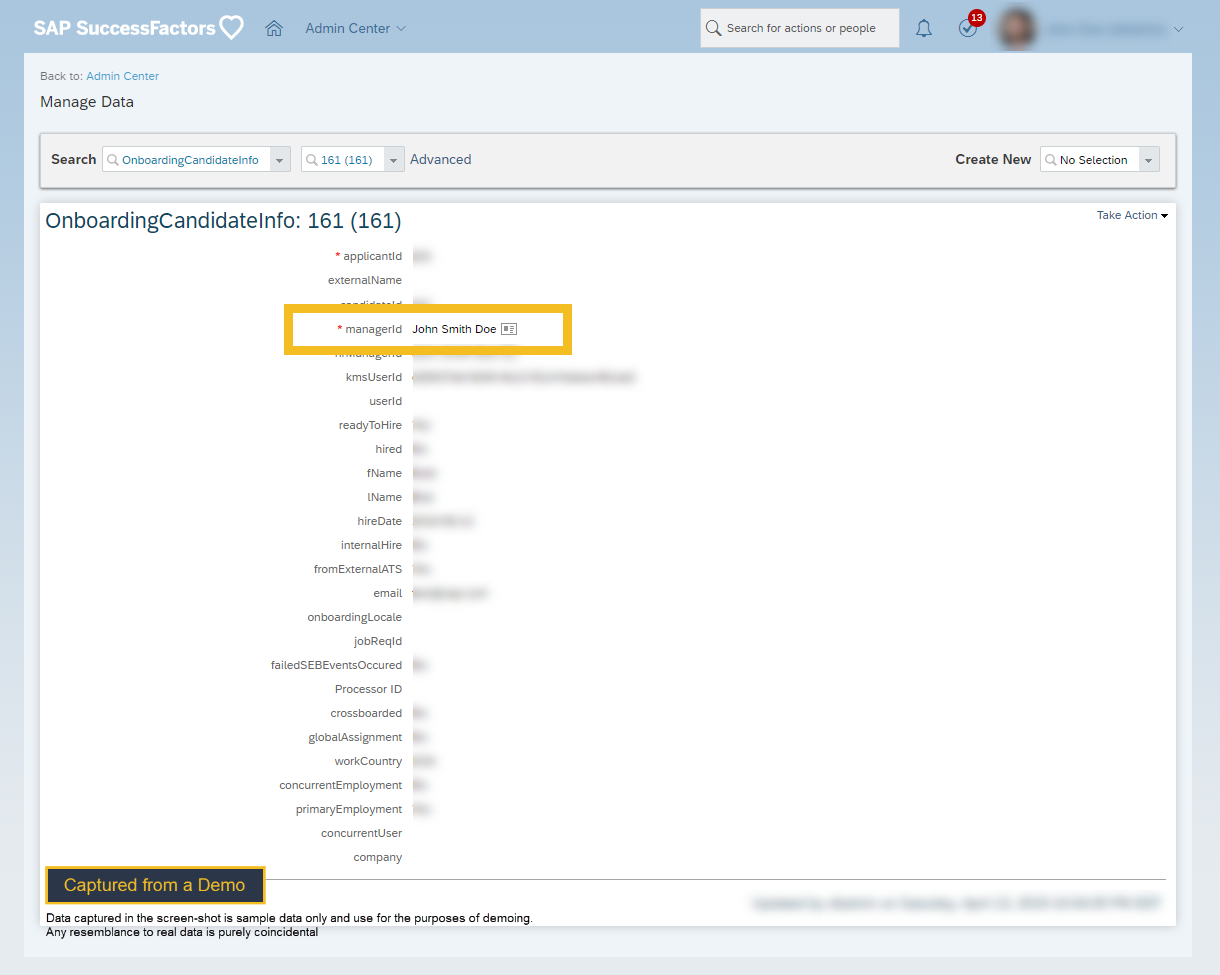
Task: Click the globalAssignment field label
Action: (x=355, y=737)
